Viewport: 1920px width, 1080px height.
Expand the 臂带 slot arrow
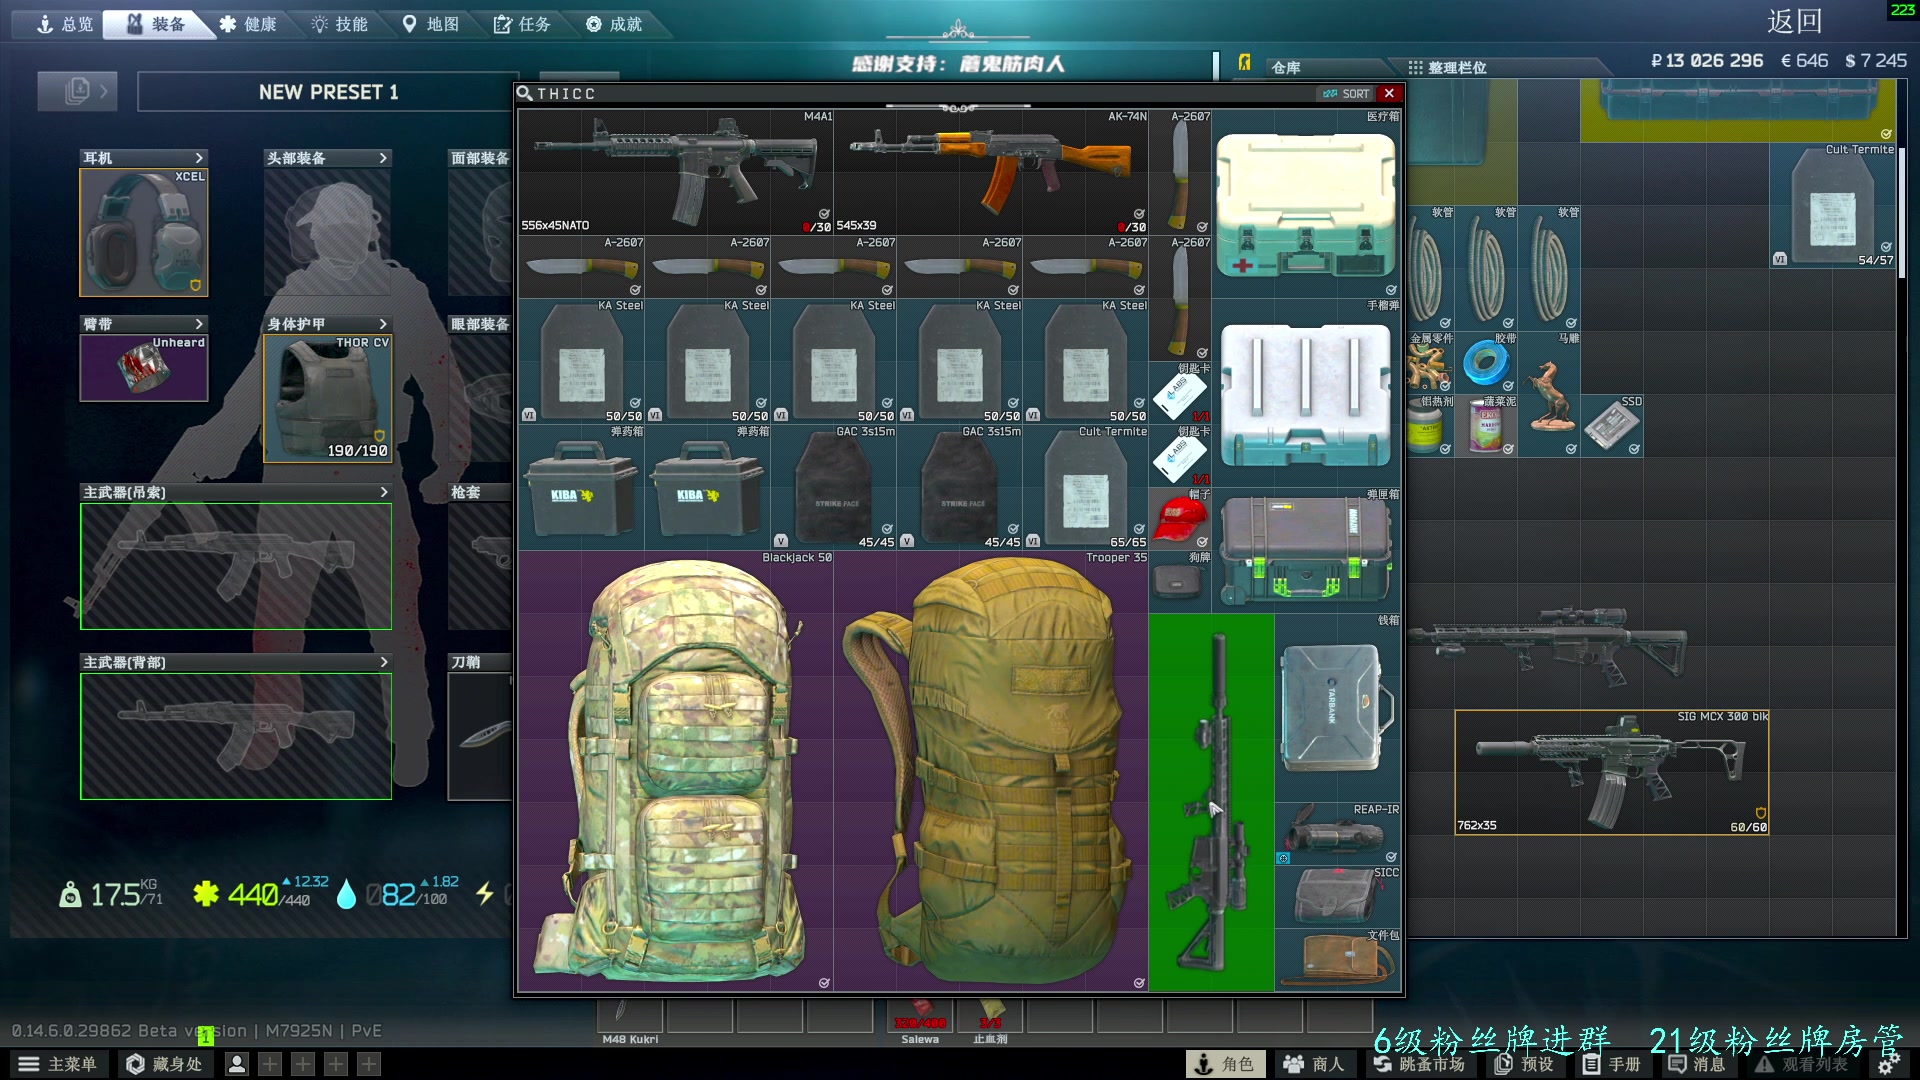199,324
